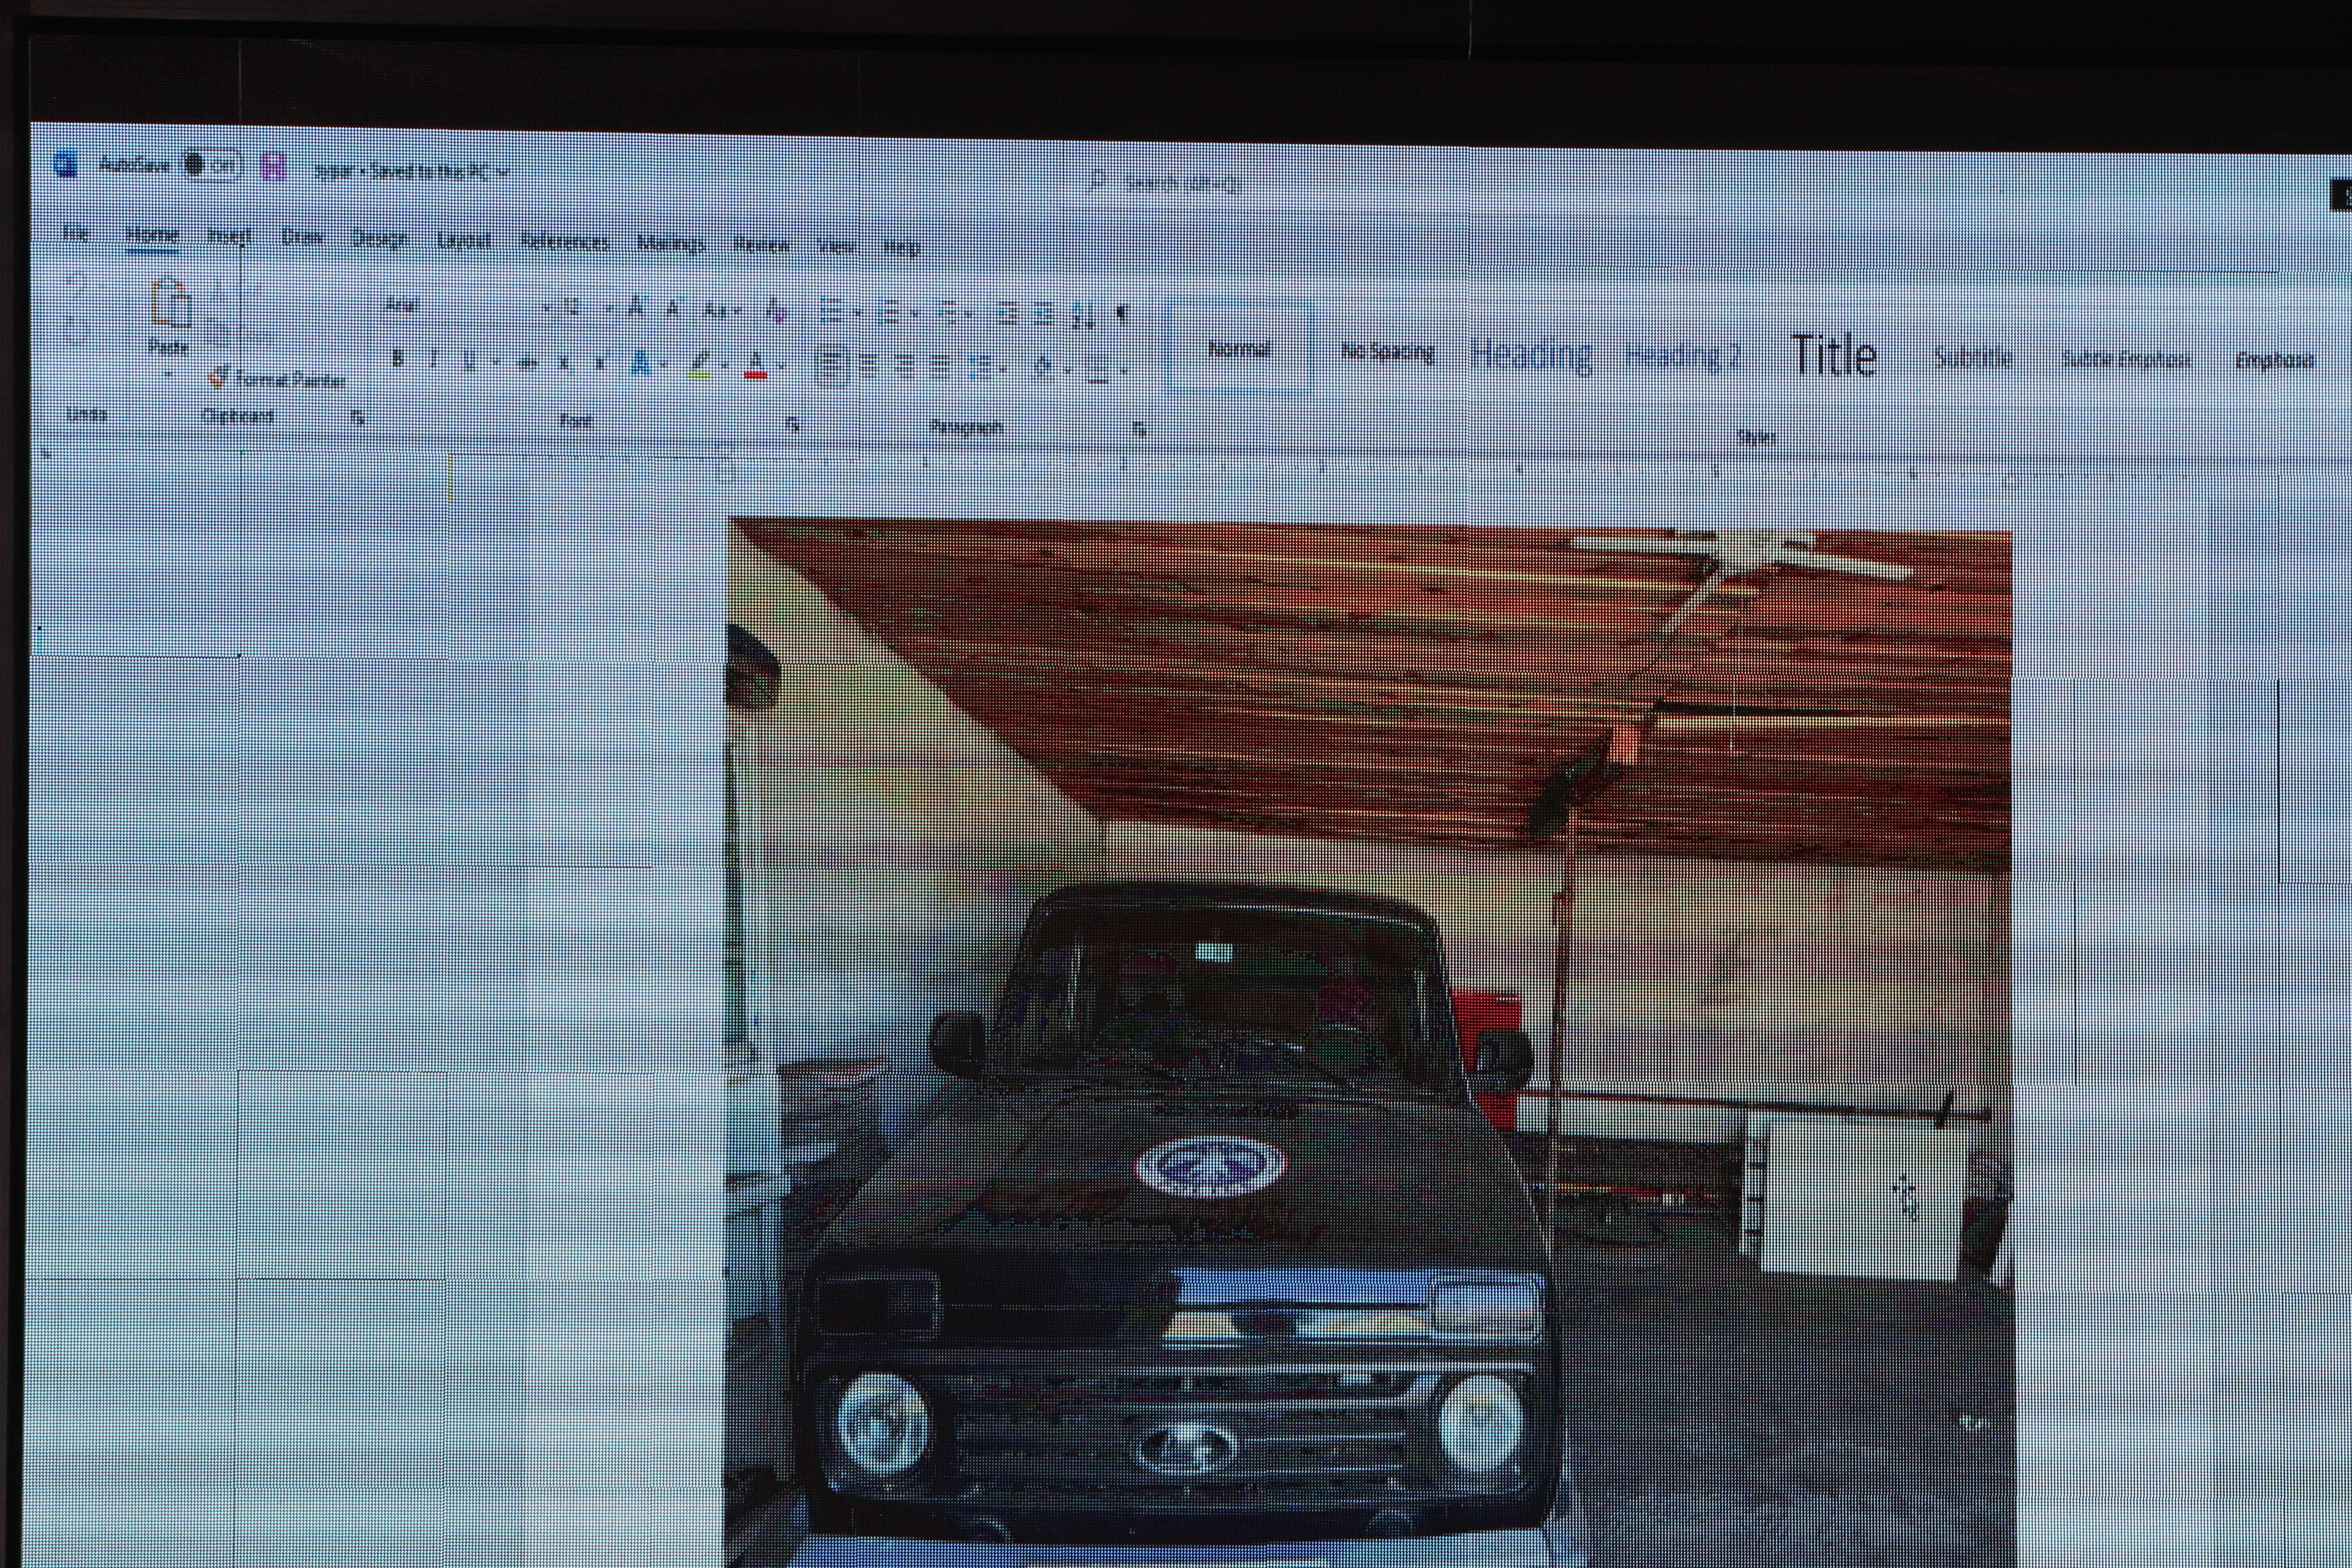Select the Format Painter tool
The image size is (2352, 1568).
[278, 379]
